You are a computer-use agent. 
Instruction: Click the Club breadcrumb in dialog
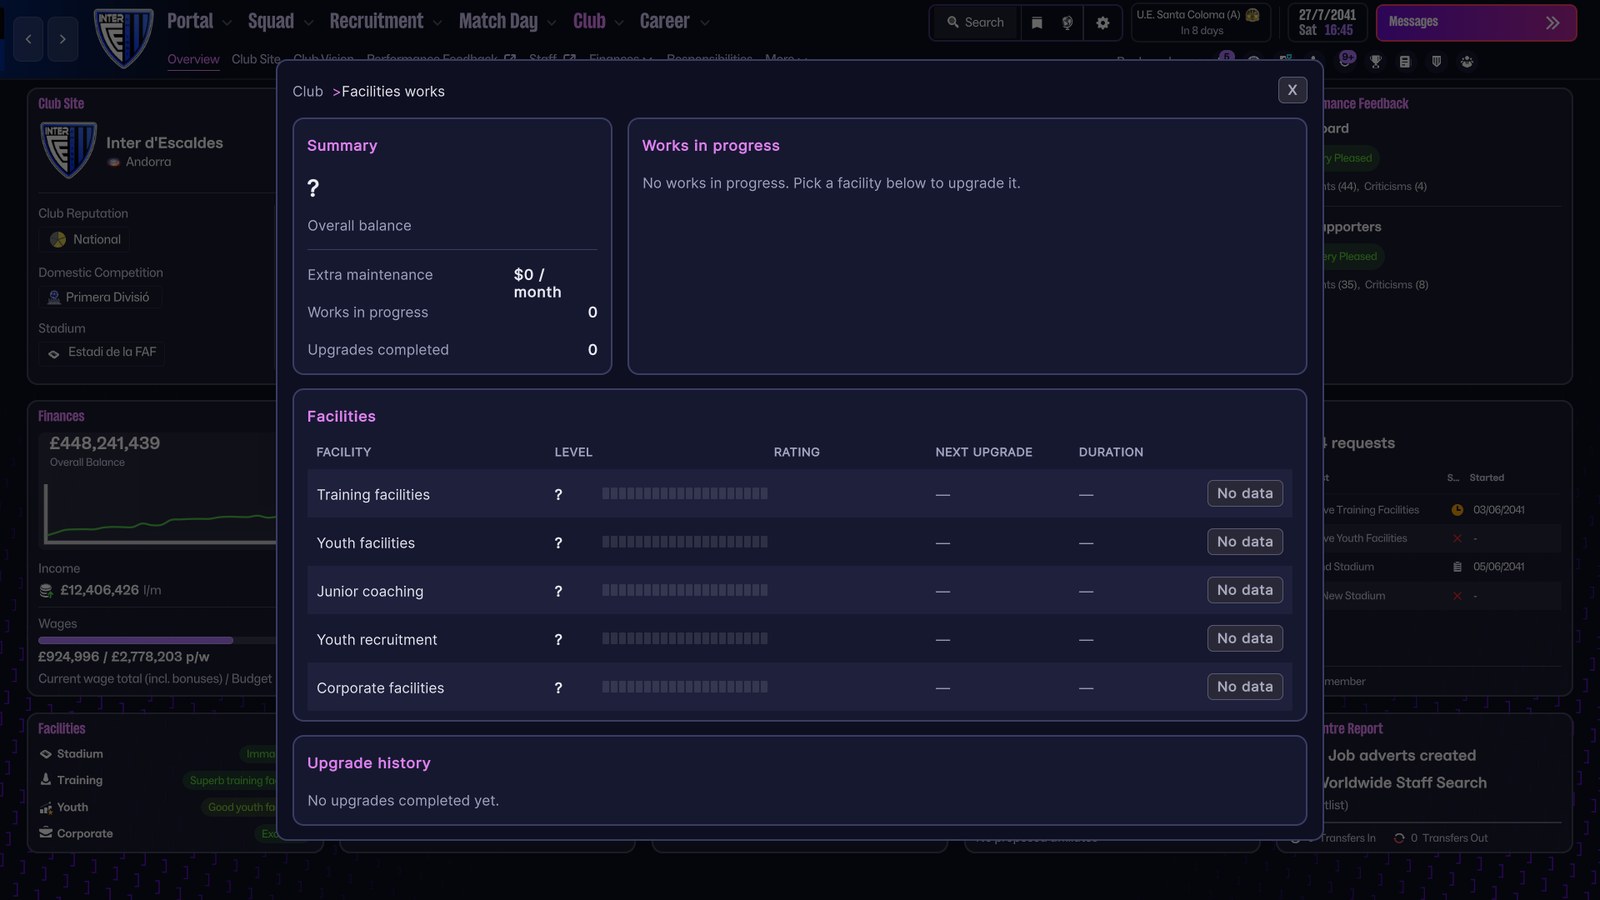[308, 91]
